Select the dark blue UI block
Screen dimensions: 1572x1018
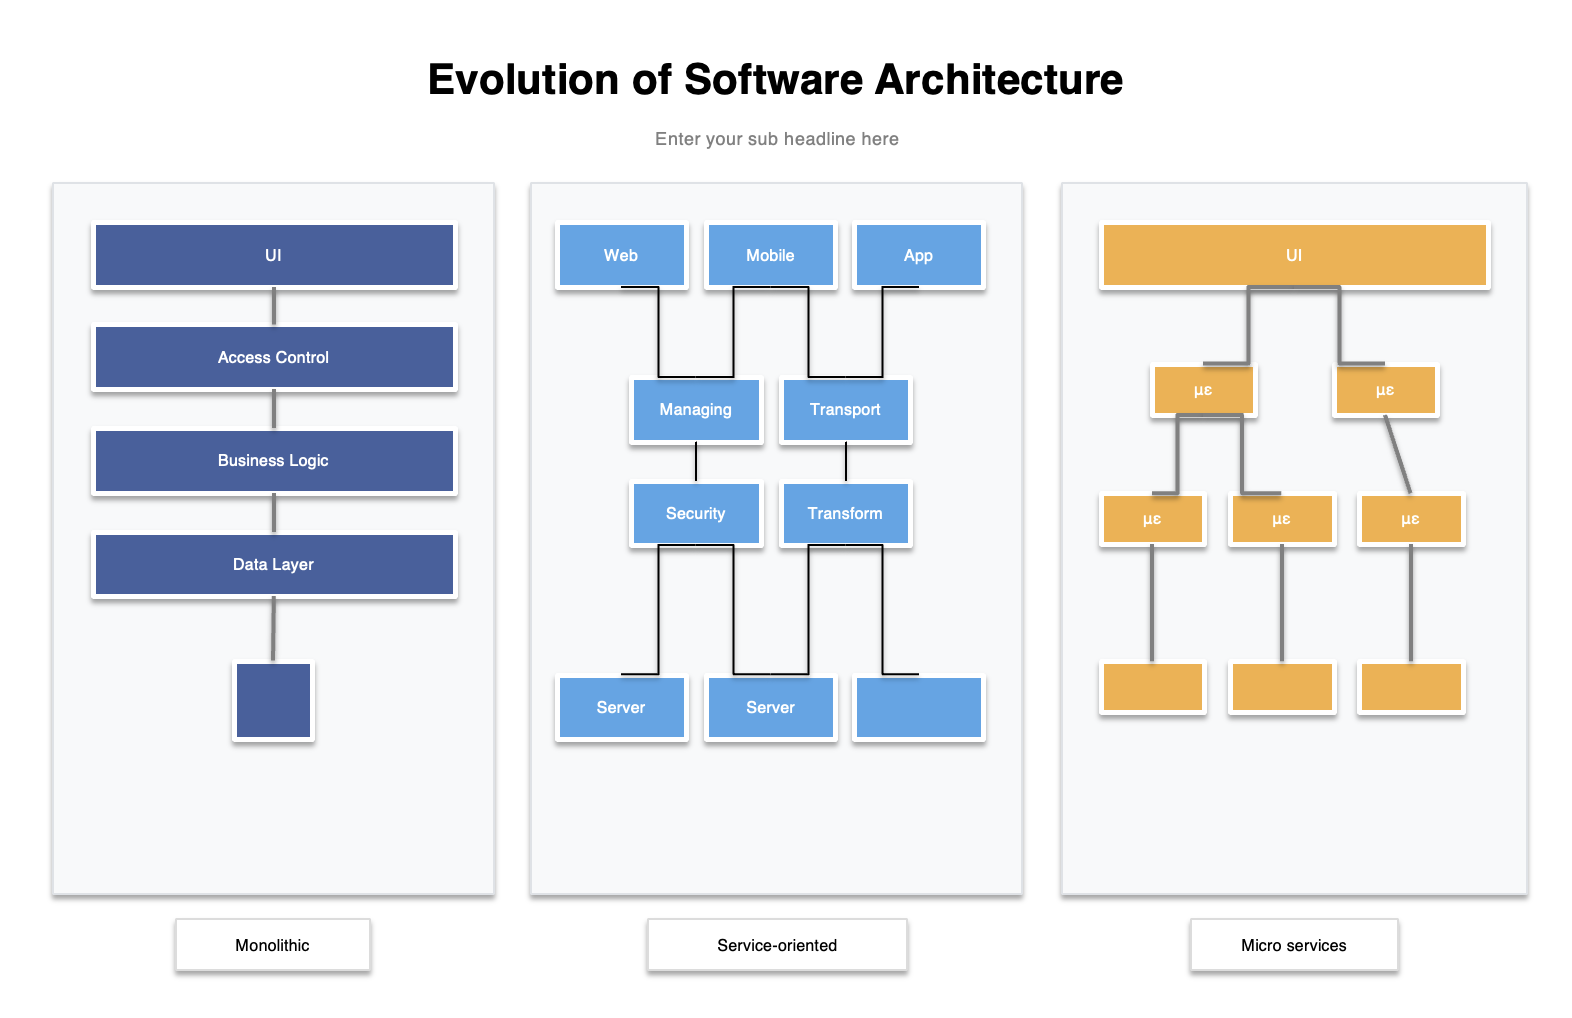(x=273, y=255)
